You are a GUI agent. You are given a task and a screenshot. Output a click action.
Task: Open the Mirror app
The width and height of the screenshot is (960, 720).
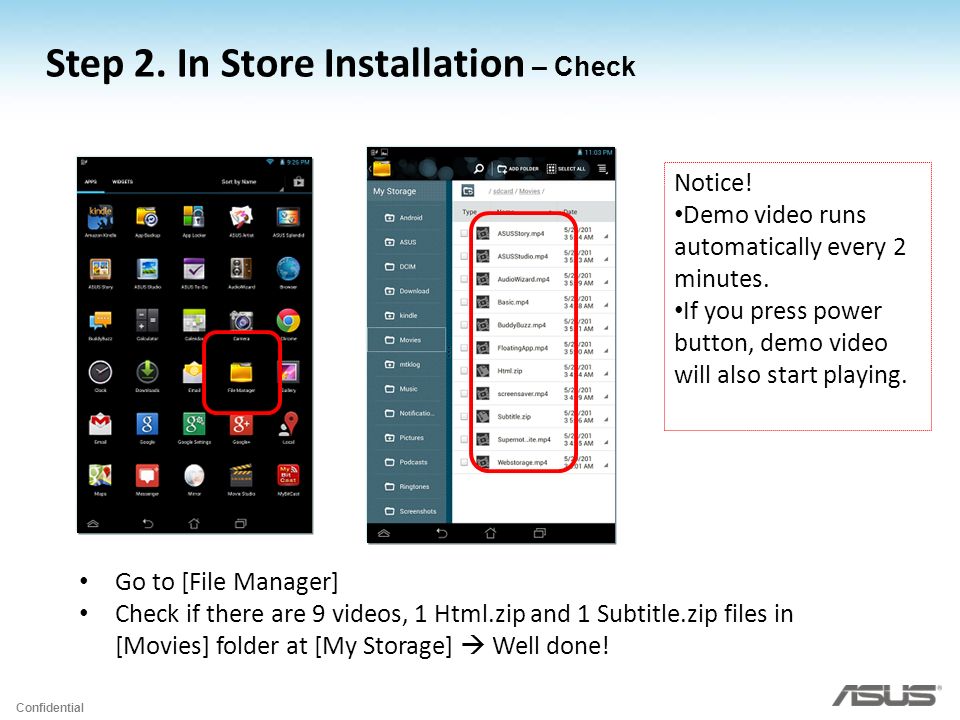pyautogui.click(x=194, y=475)
